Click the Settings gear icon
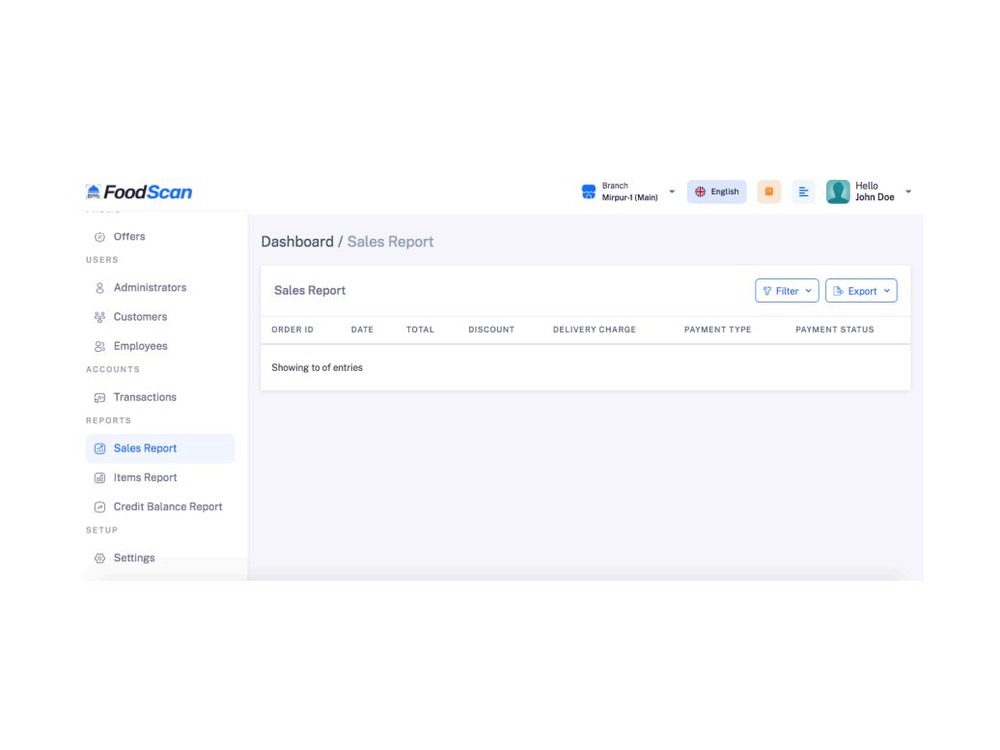The width and height of the screenshot is (1000, 750). click(99, 558)
